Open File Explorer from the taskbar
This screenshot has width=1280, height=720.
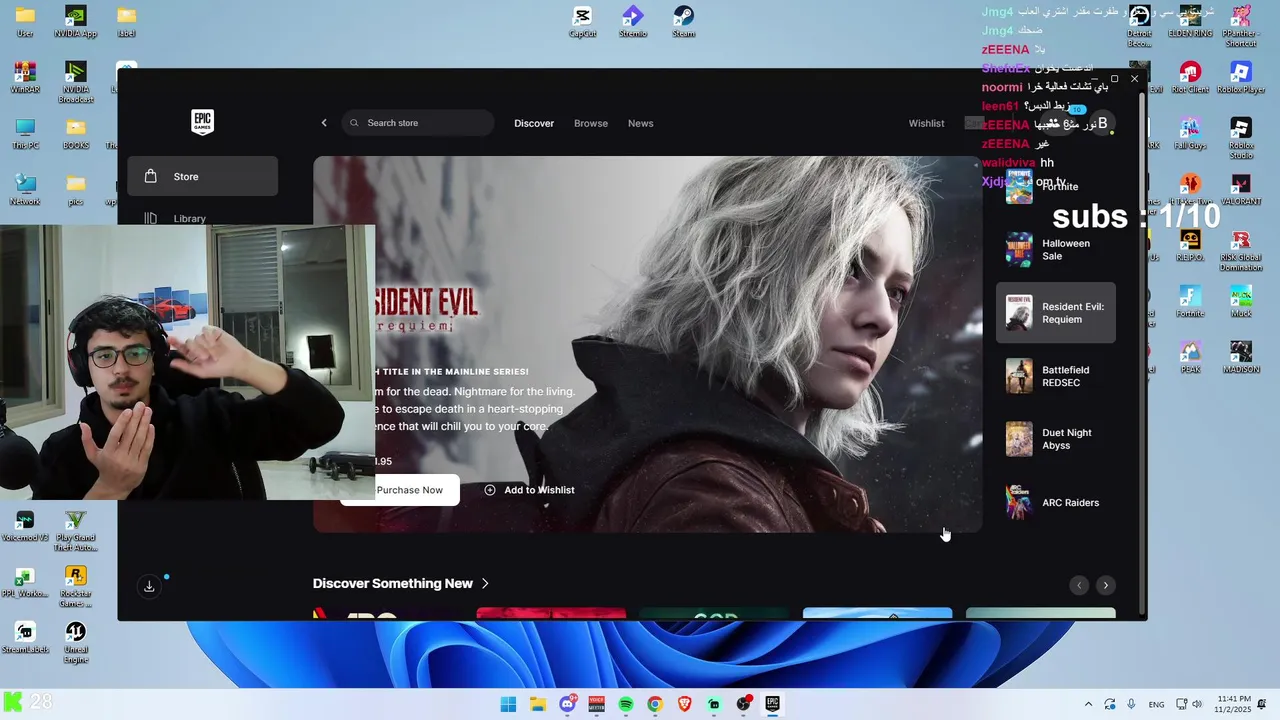(538, 704)
